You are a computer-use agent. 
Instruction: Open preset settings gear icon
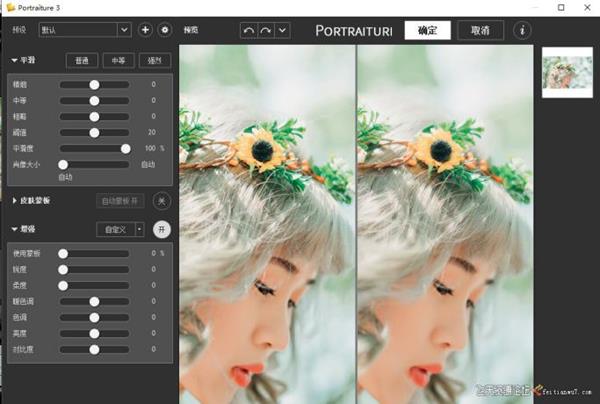click(165, 30)
